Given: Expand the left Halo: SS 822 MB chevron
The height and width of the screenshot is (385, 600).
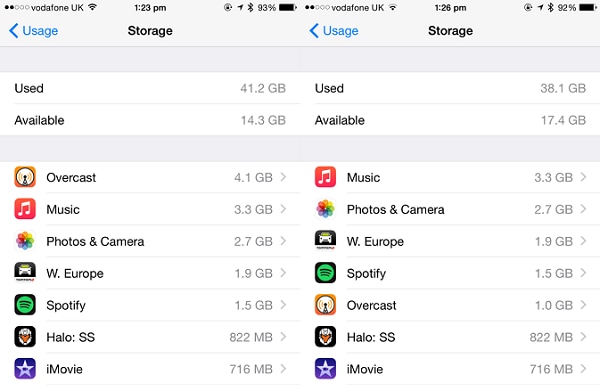Looking at the screenshot, I should click(x=283, y=337).
